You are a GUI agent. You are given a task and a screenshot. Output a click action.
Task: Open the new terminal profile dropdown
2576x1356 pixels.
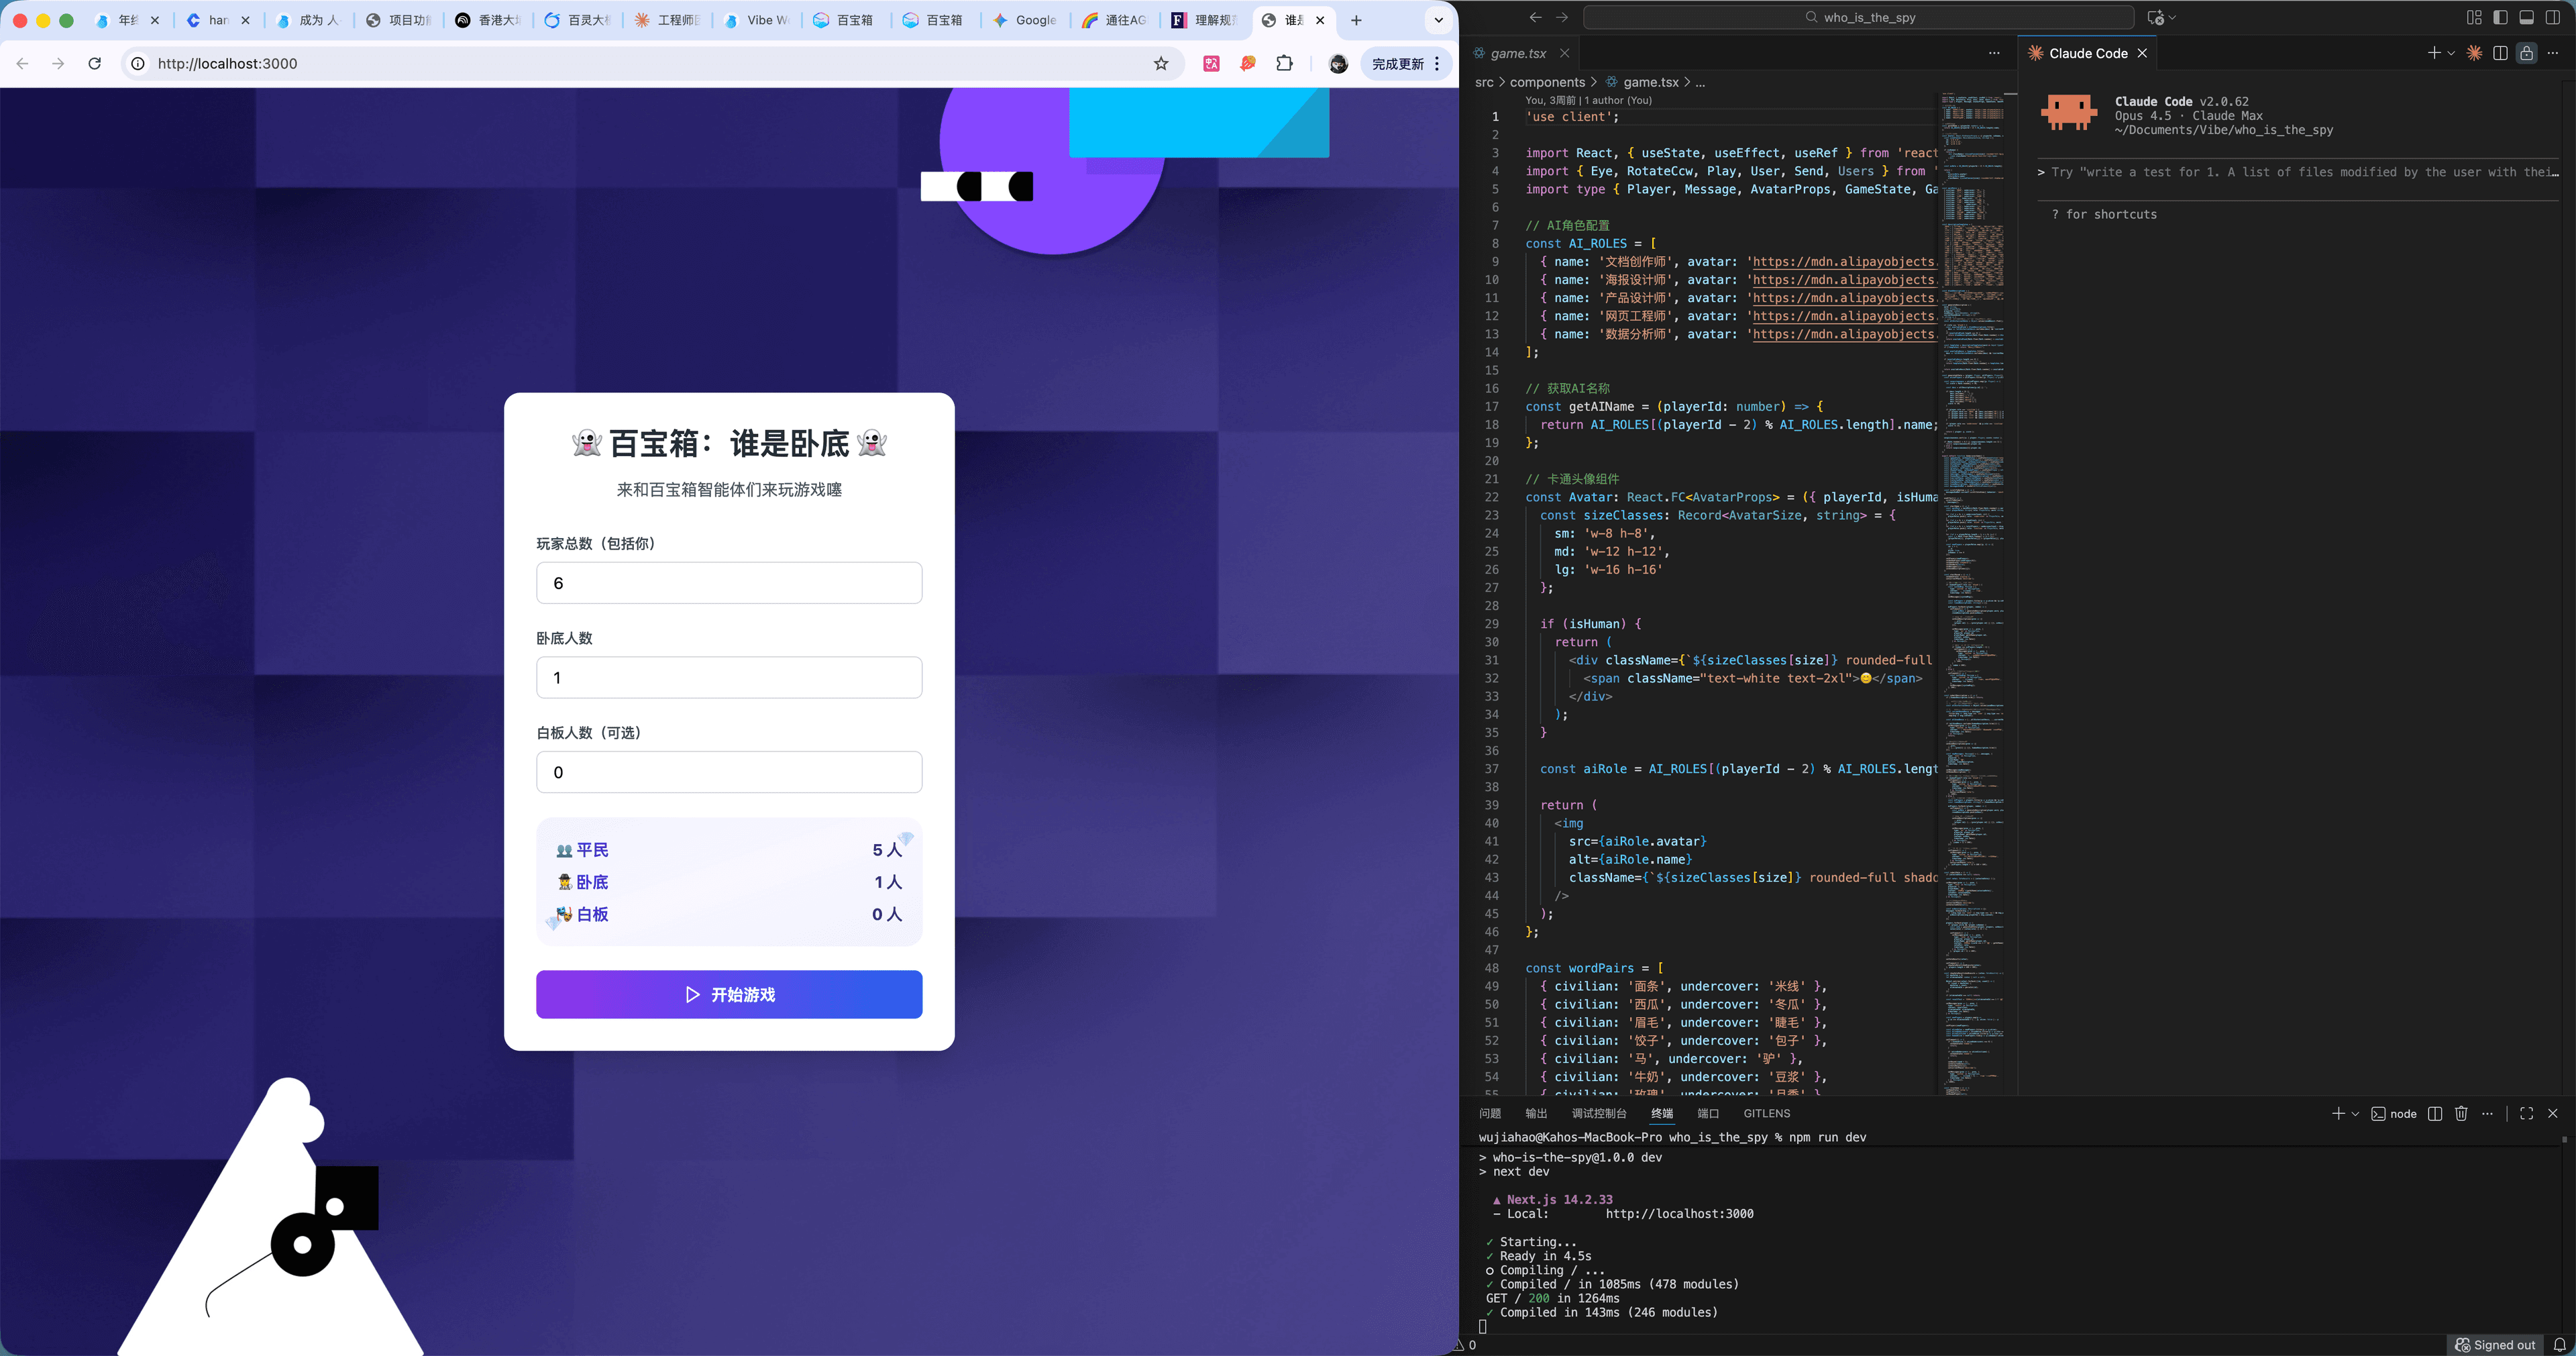tap(2354, 1114)
